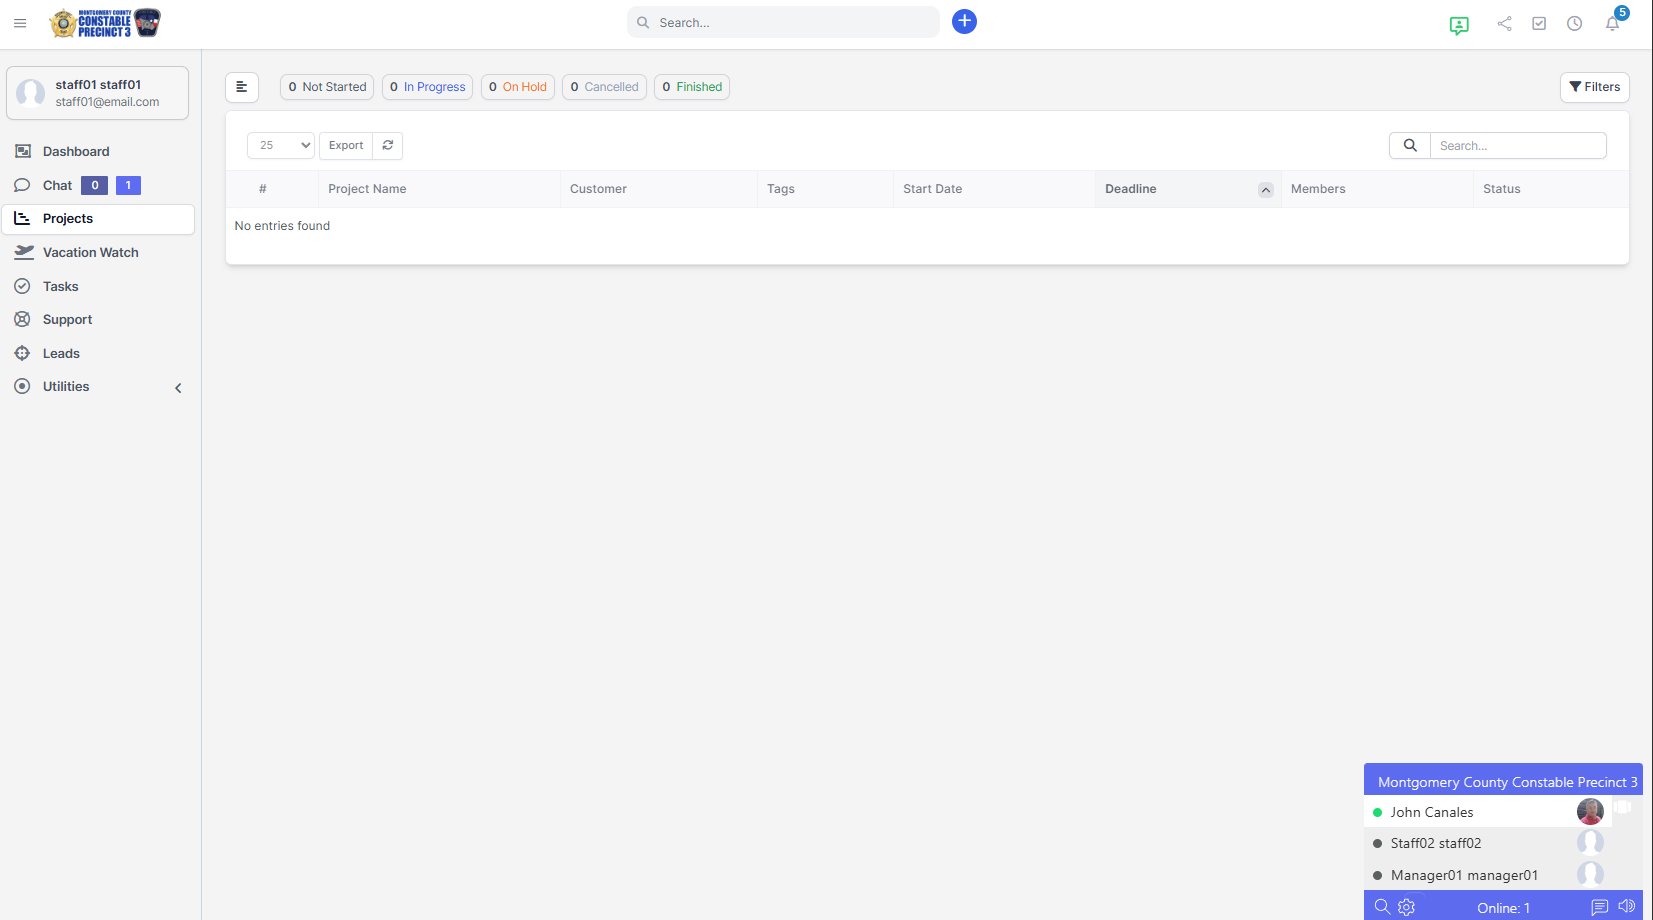Open the timesheets clock icon
1653x920 pixels.
point(1574,23)
